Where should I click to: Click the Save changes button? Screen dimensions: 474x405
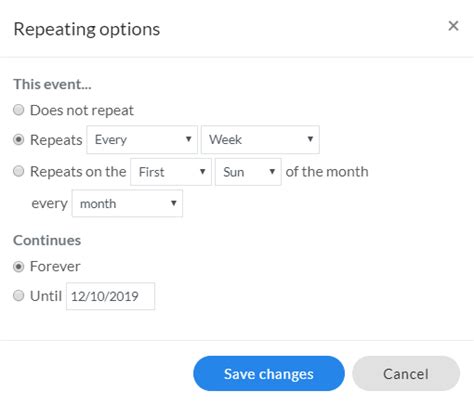point(269,374)
